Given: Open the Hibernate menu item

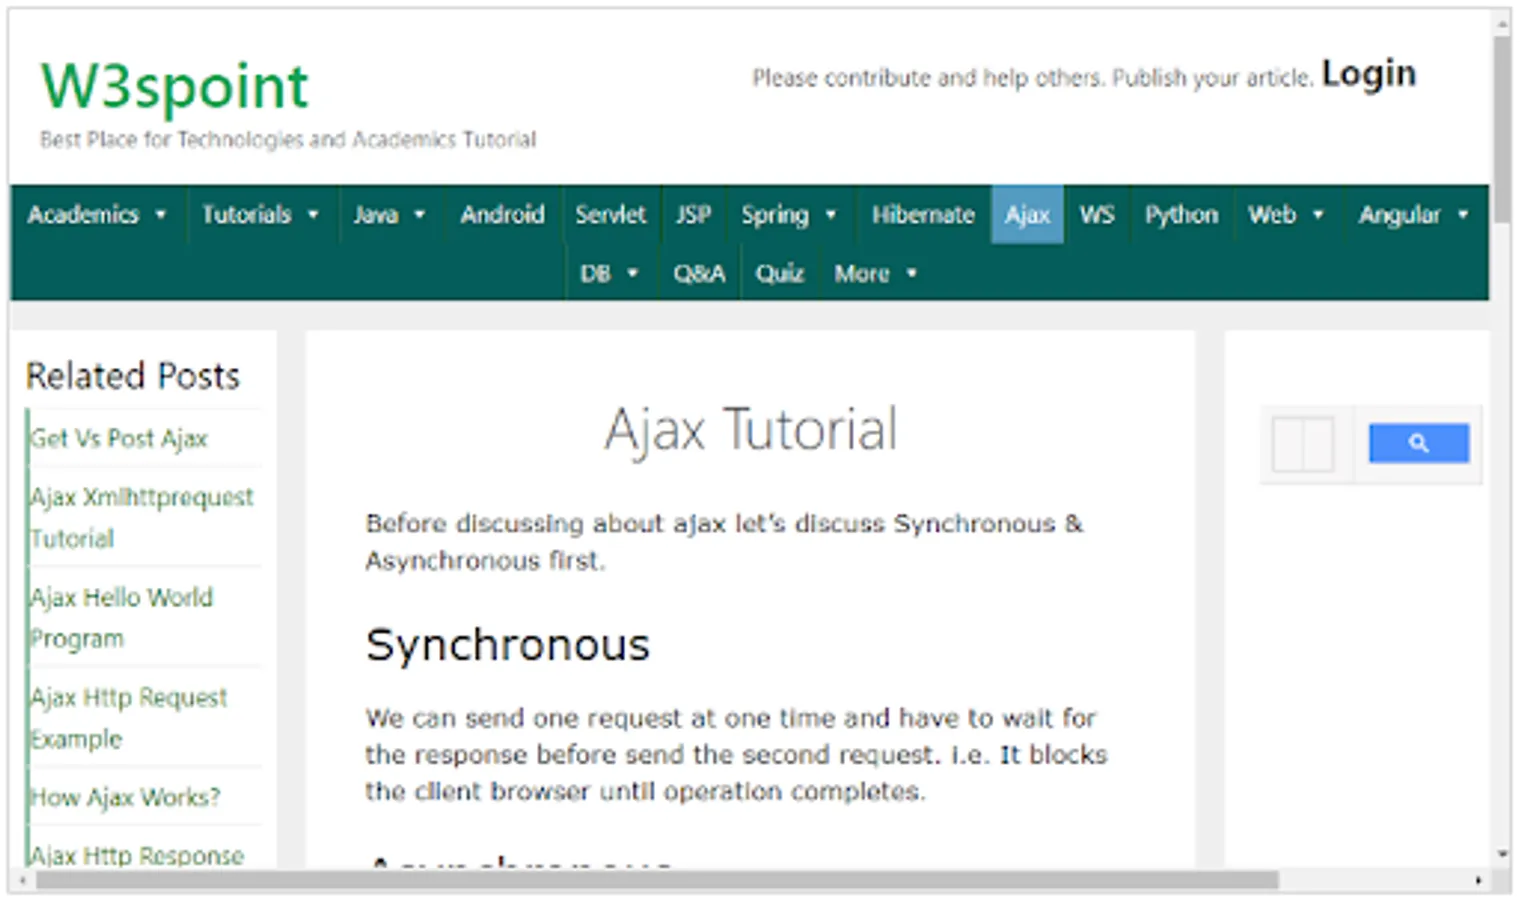Looking at the screenshot, I should click(922, 215).
